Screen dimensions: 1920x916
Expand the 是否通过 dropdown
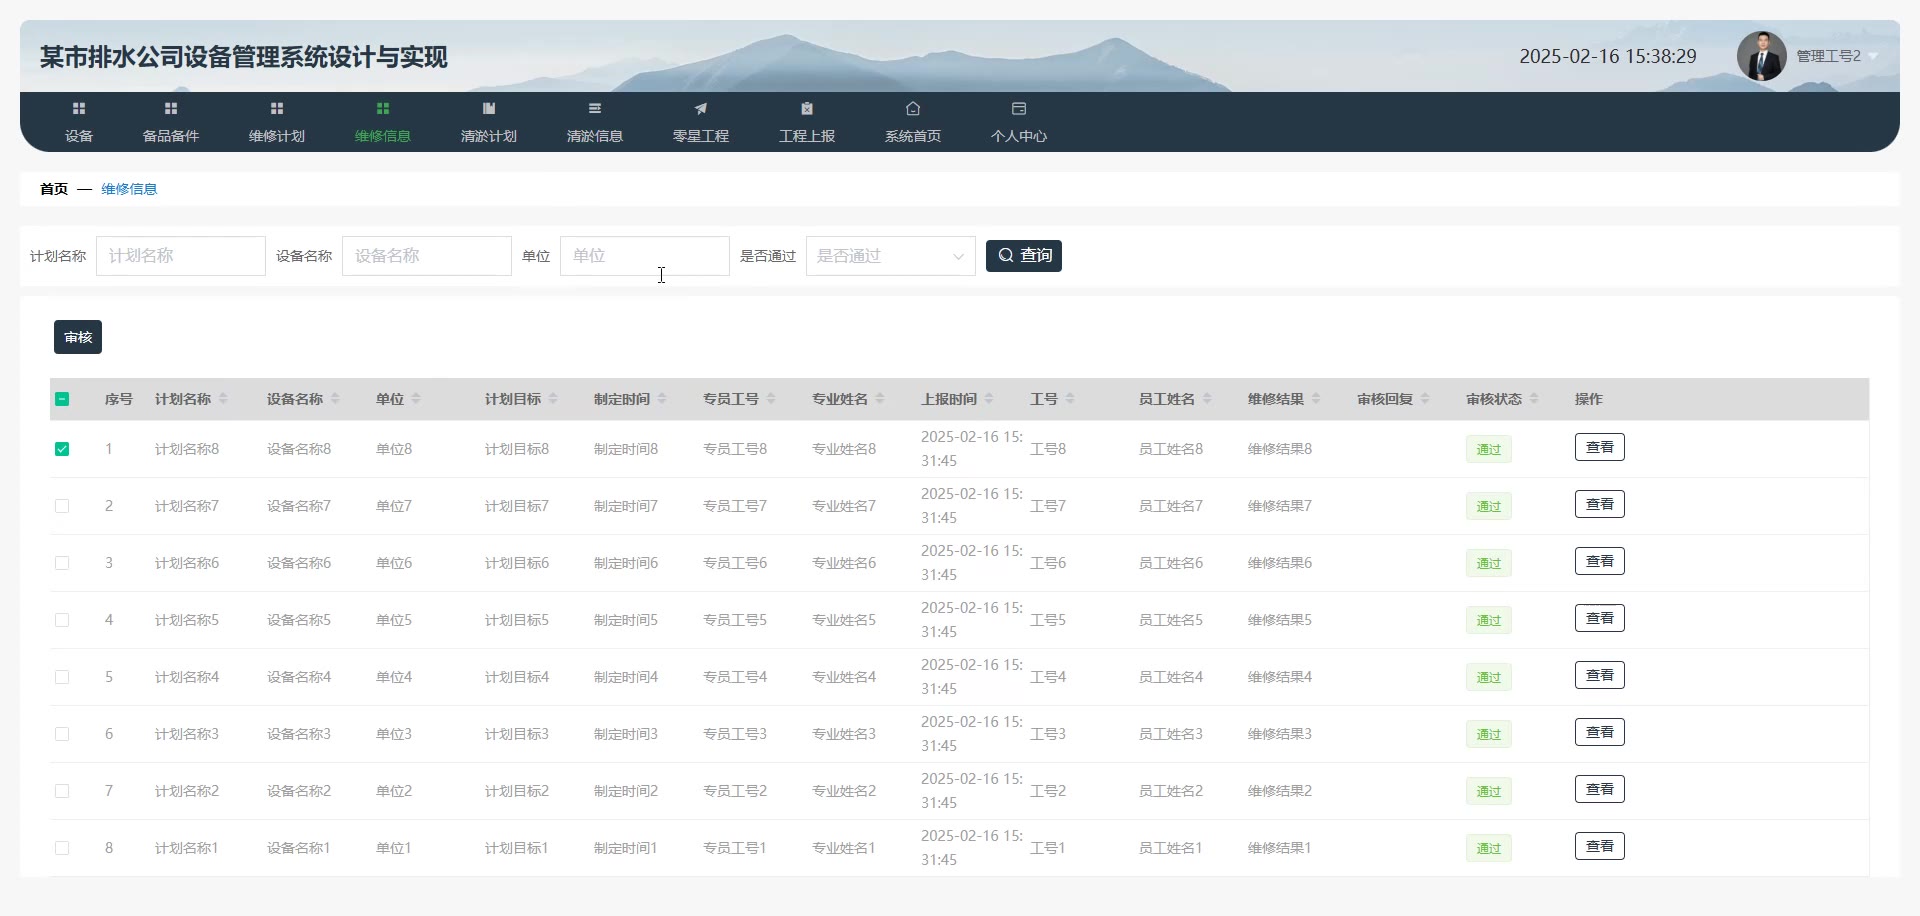890,256
